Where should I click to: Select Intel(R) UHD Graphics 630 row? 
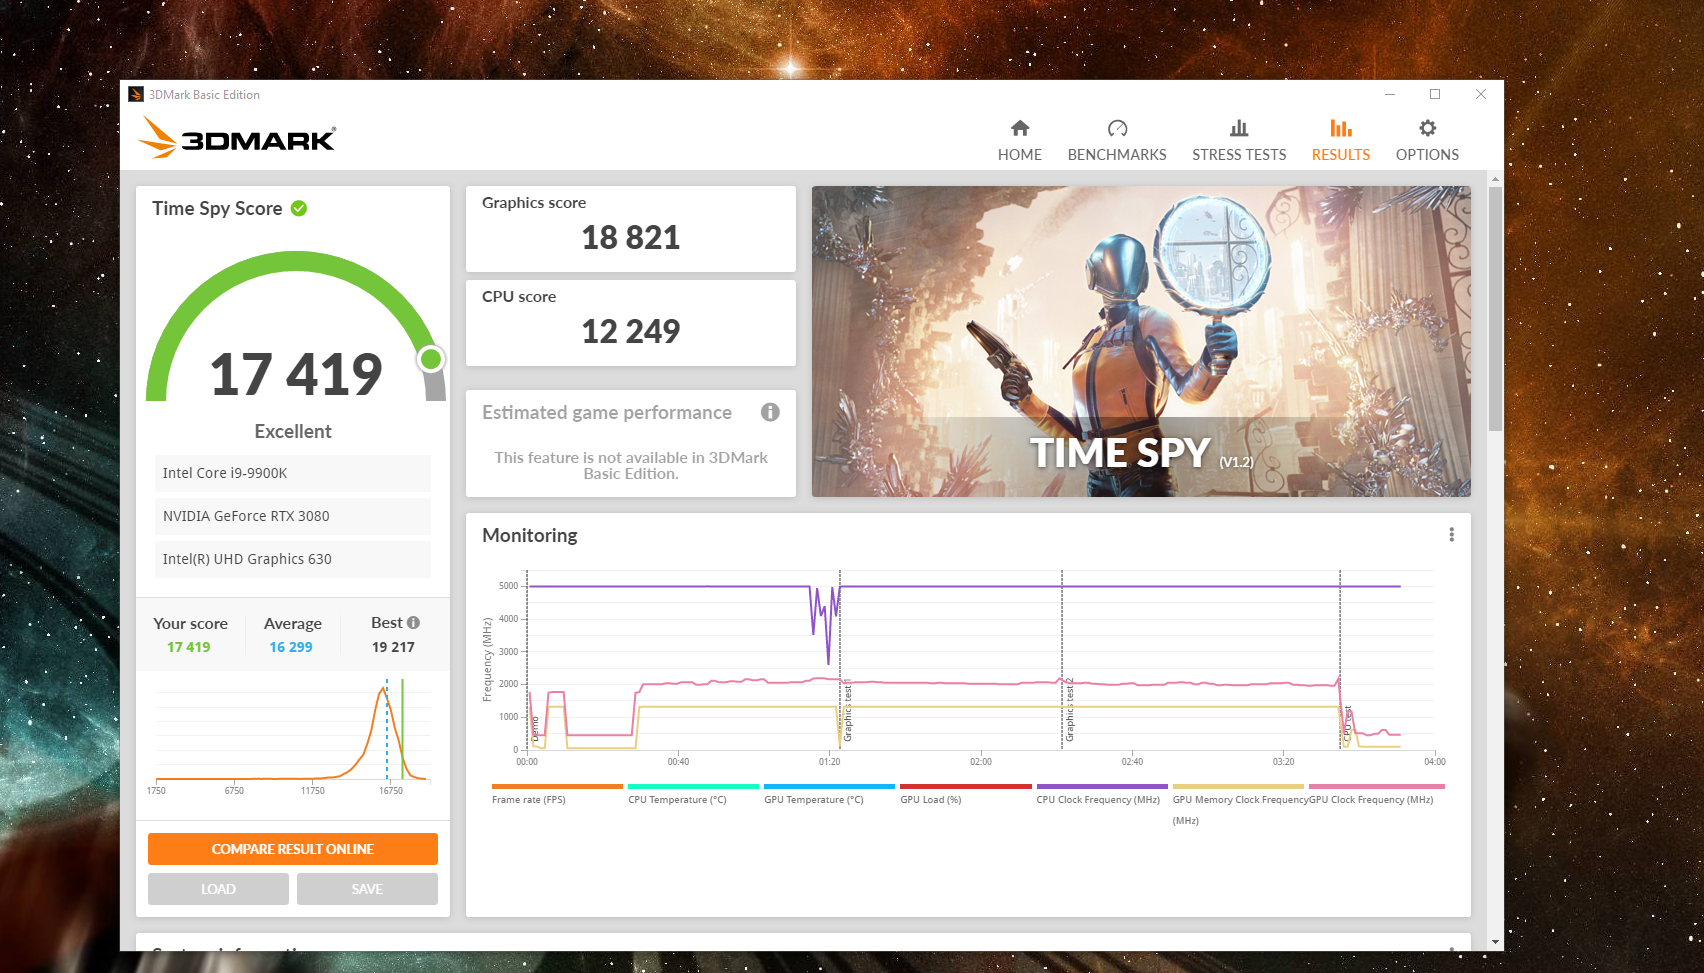click(x=293, y=559)
